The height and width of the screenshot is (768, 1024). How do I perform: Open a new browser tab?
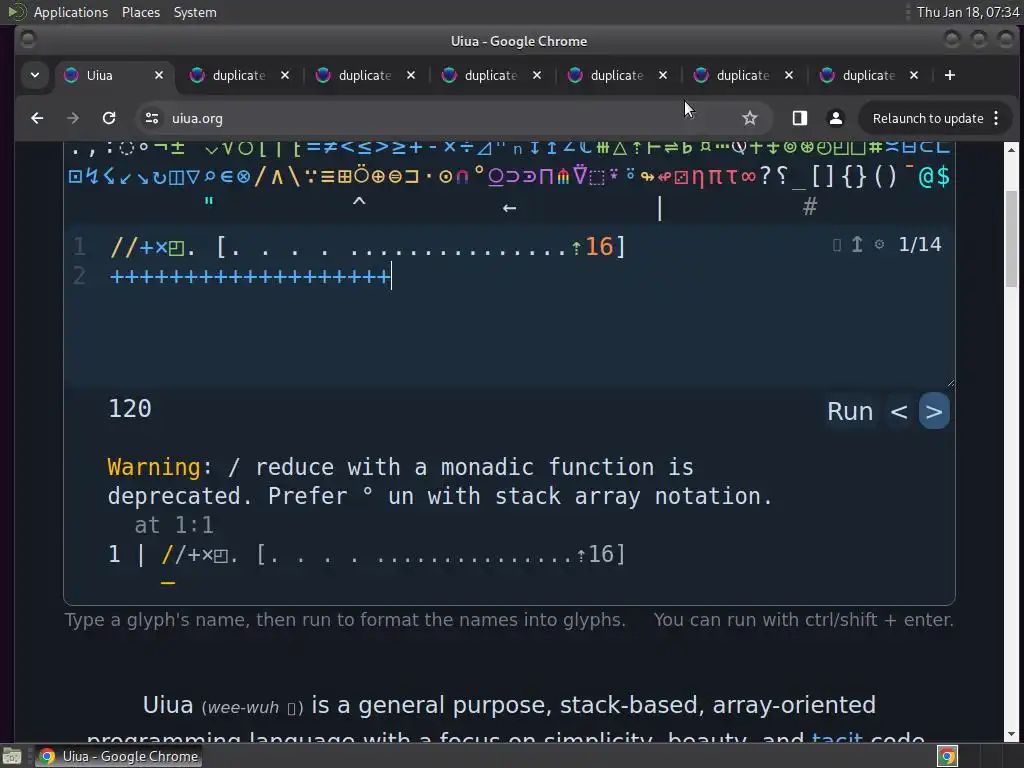tap(950, 75)
